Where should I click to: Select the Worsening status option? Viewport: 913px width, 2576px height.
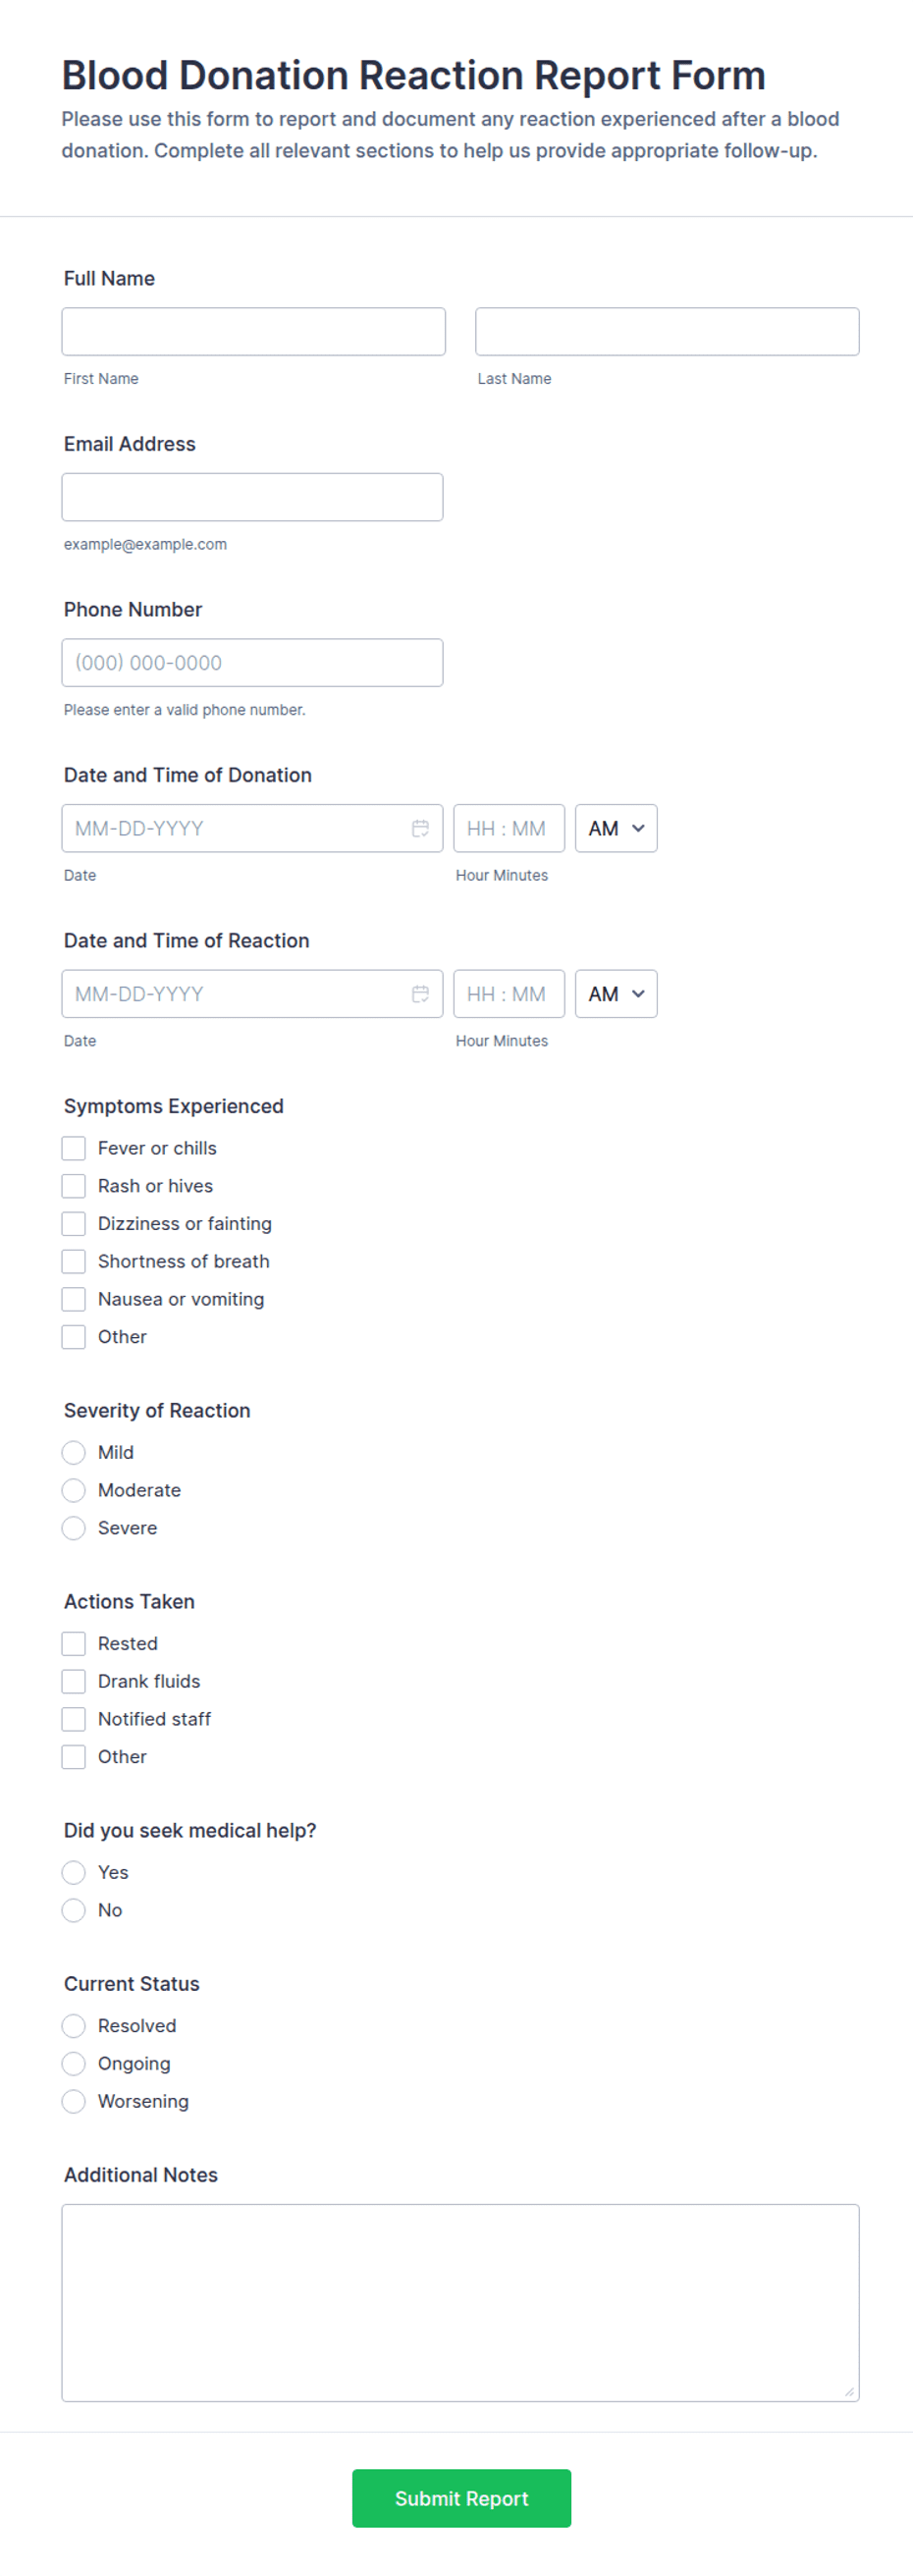pyautogui.click(x=74, y=2101)
